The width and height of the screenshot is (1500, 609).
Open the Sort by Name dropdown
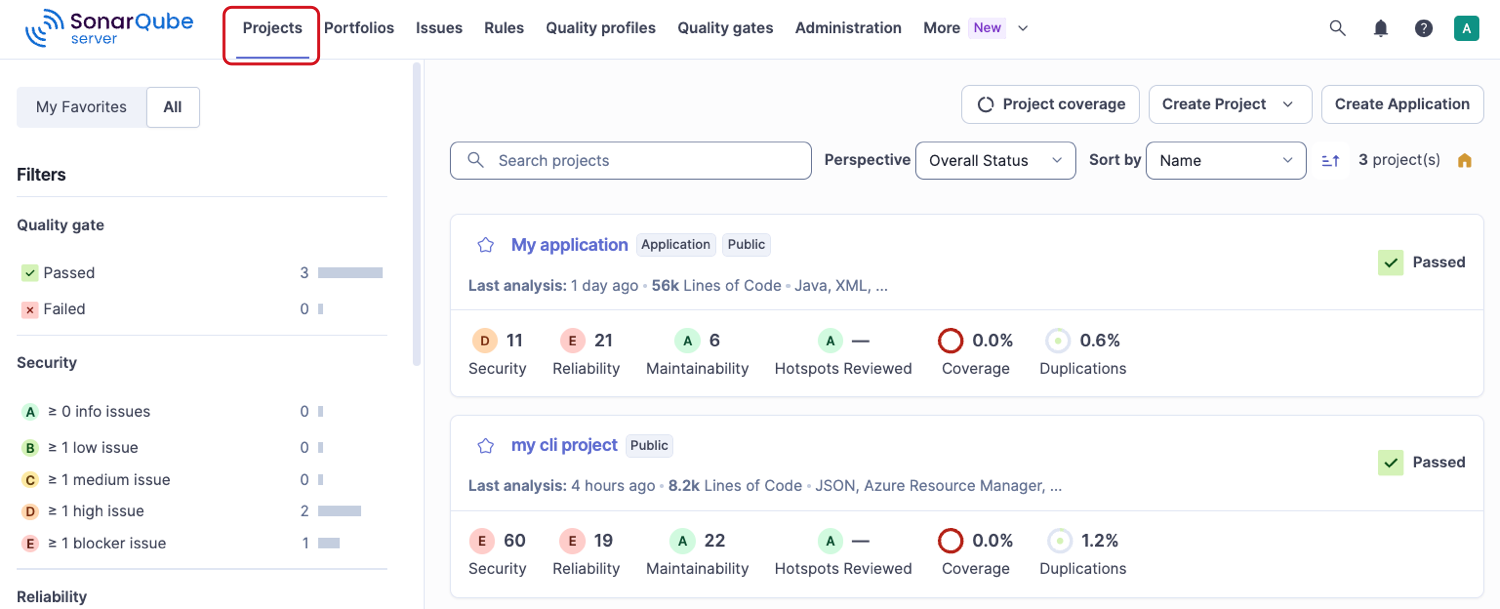coord(1226,160)
